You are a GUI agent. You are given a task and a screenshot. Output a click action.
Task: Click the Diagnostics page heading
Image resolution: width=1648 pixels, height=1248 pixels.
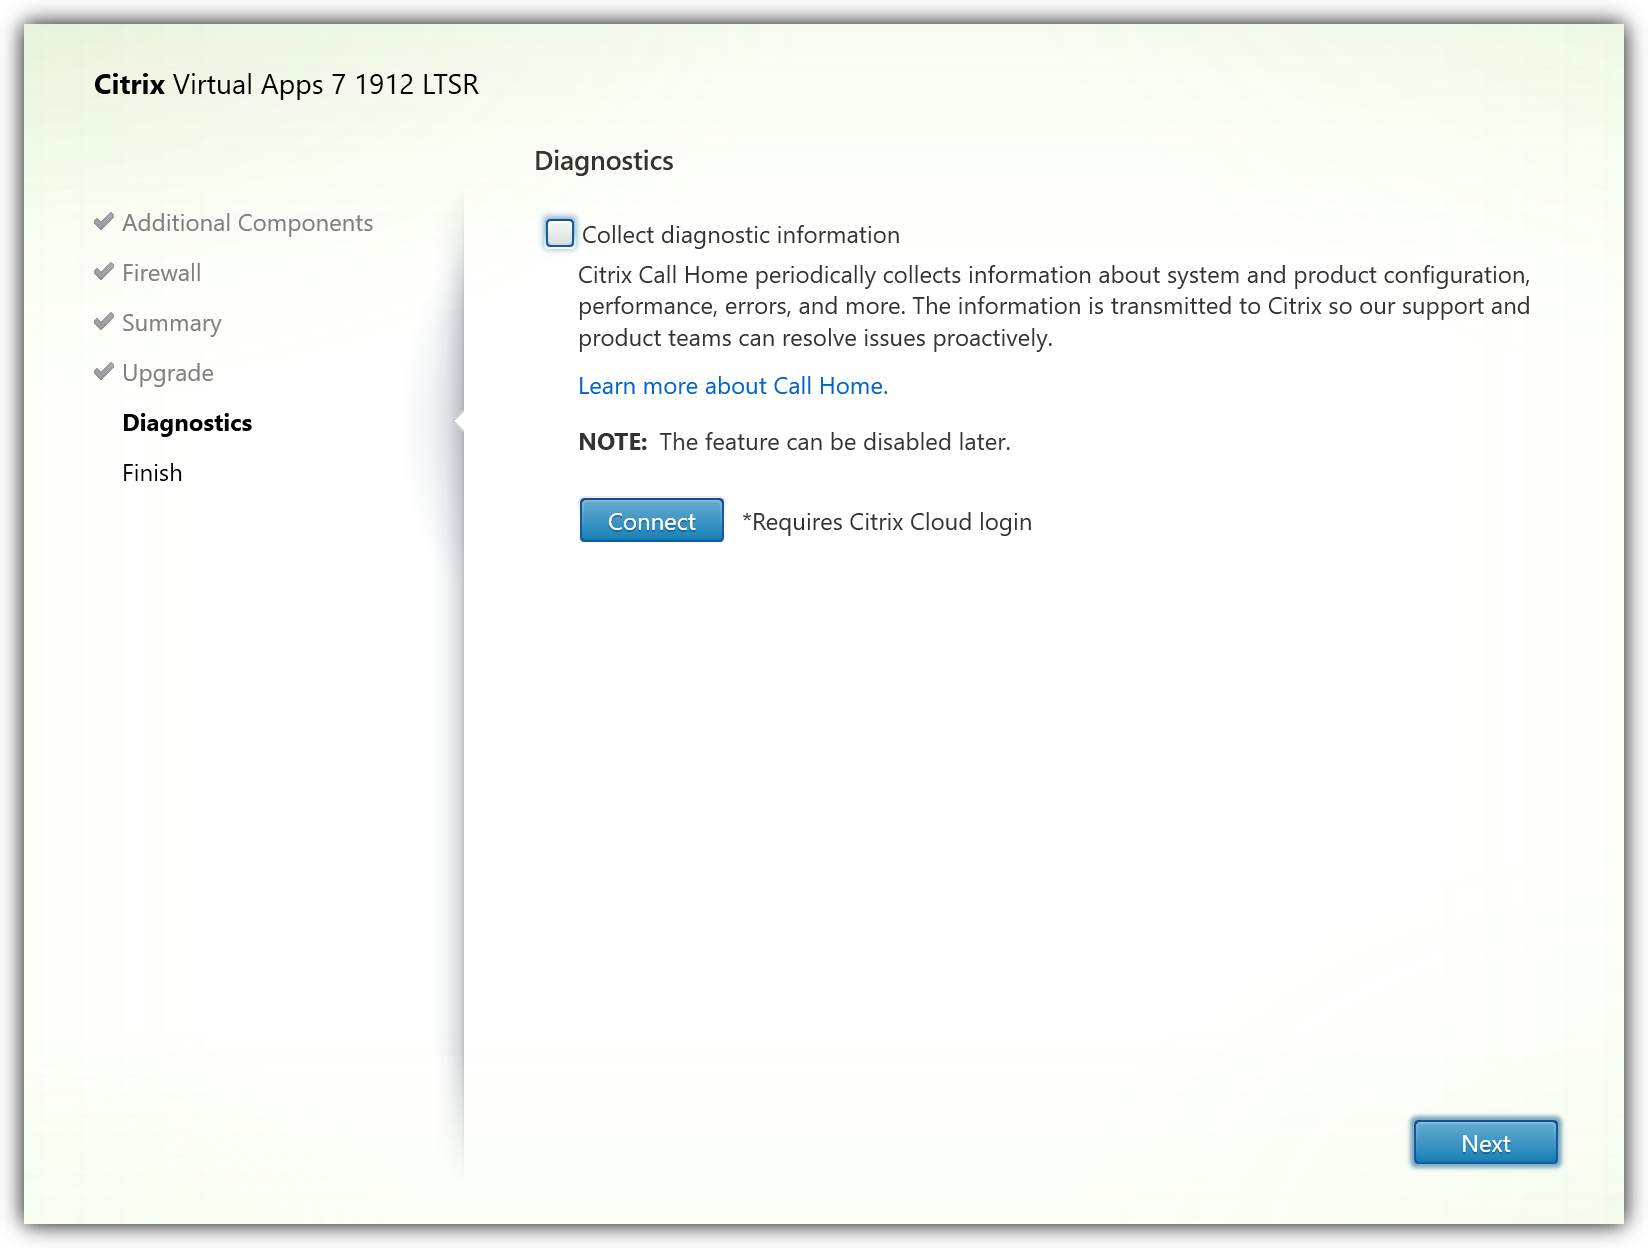tap(603, 161)
